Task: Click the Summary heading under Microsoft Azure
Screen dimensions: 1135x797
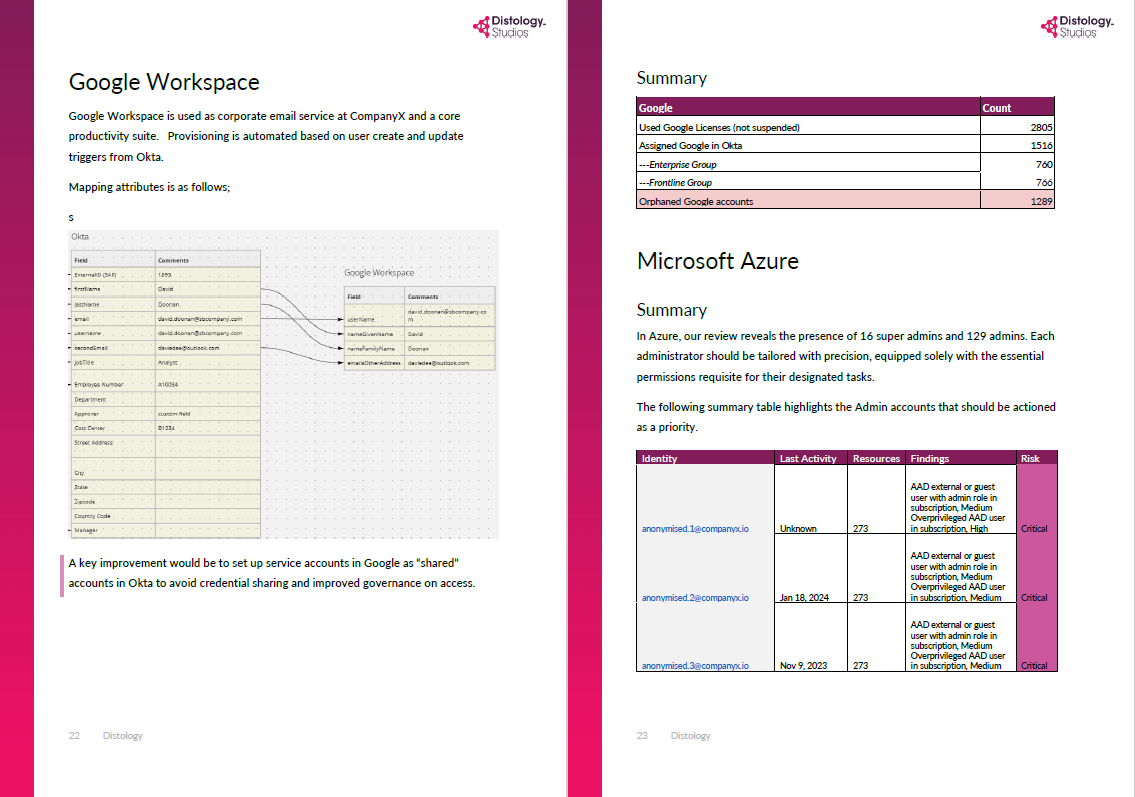Action: tap(672, 310)
